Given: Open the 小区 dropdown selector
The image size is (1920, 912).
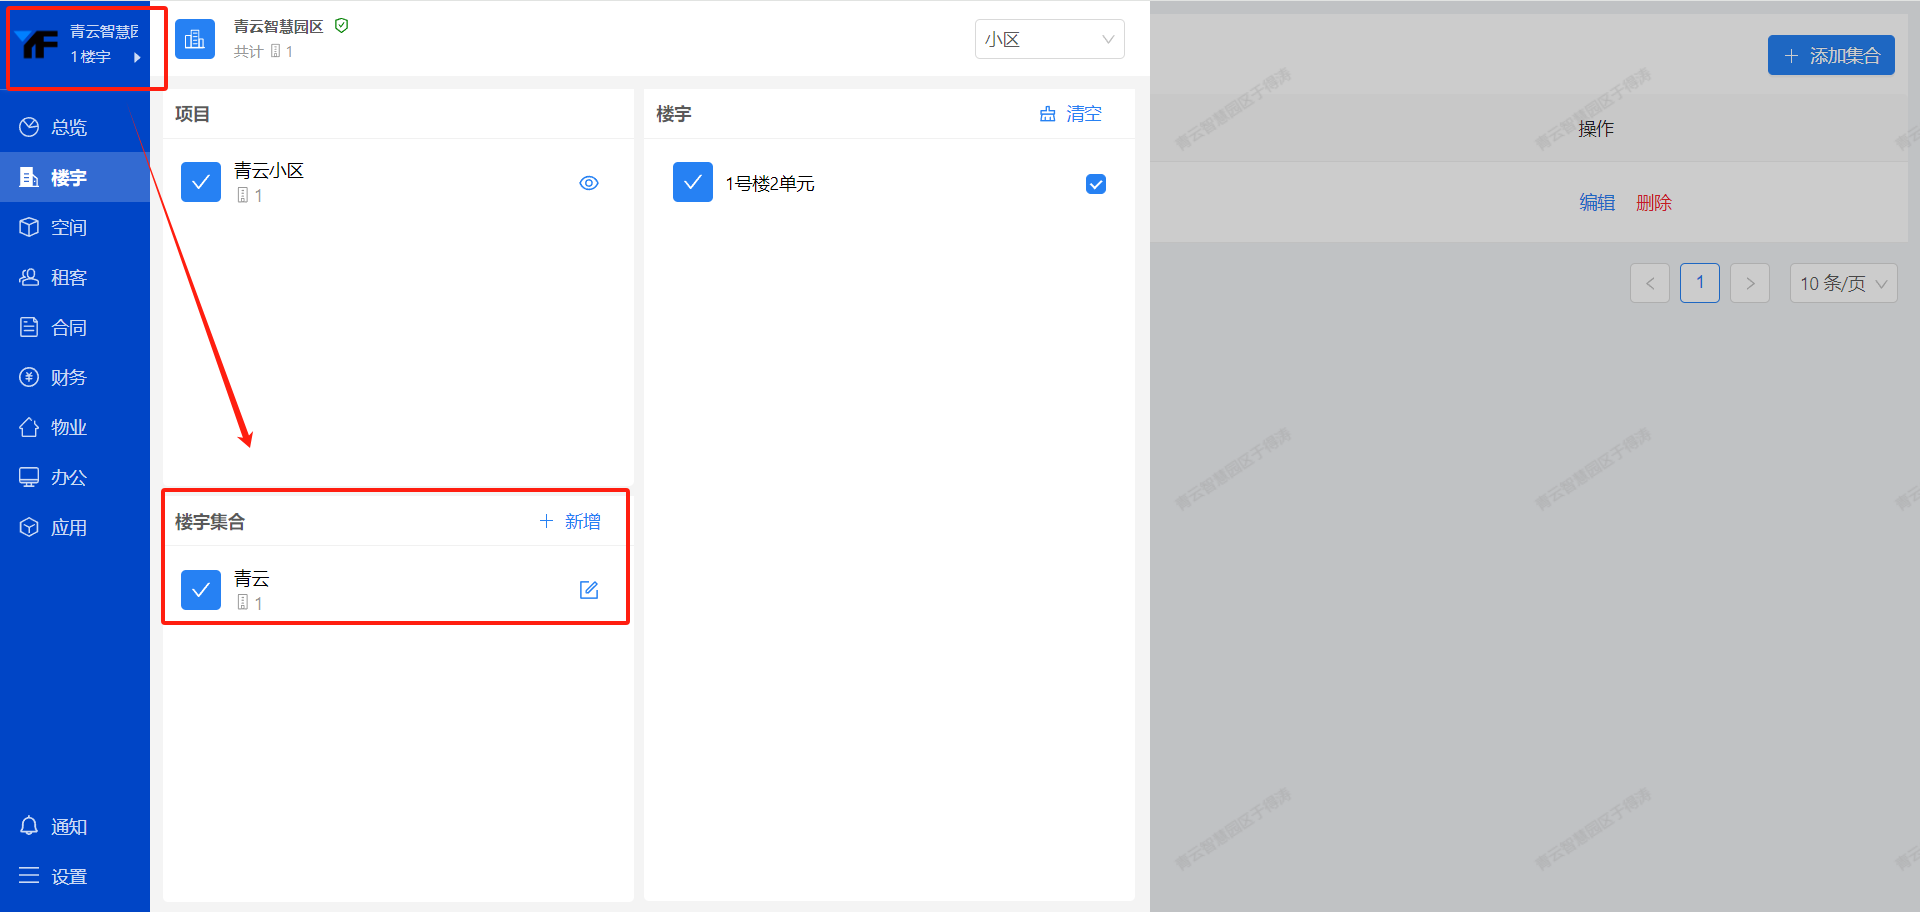Looking at the screenshot, I should [1049, 40].
